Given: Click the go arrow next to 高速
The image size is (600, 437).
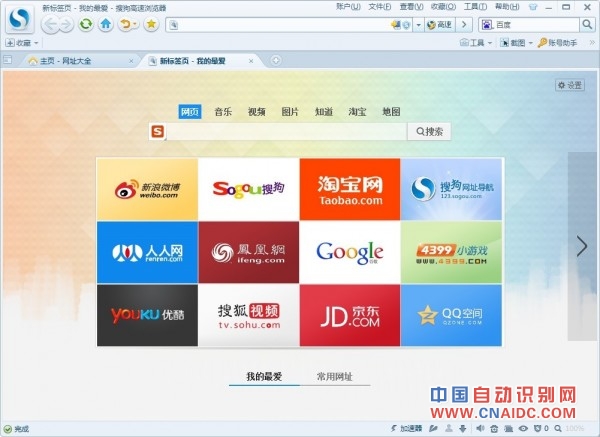Looking at the screenshot, I should (464, 25).
